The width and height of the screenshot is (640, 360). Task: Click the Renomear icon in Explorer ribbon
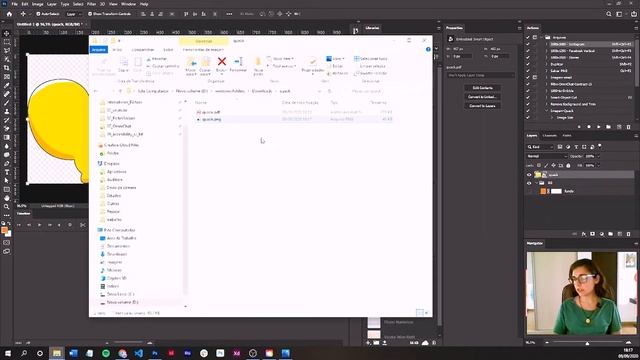pyautogui.click(x=238, y=62)
